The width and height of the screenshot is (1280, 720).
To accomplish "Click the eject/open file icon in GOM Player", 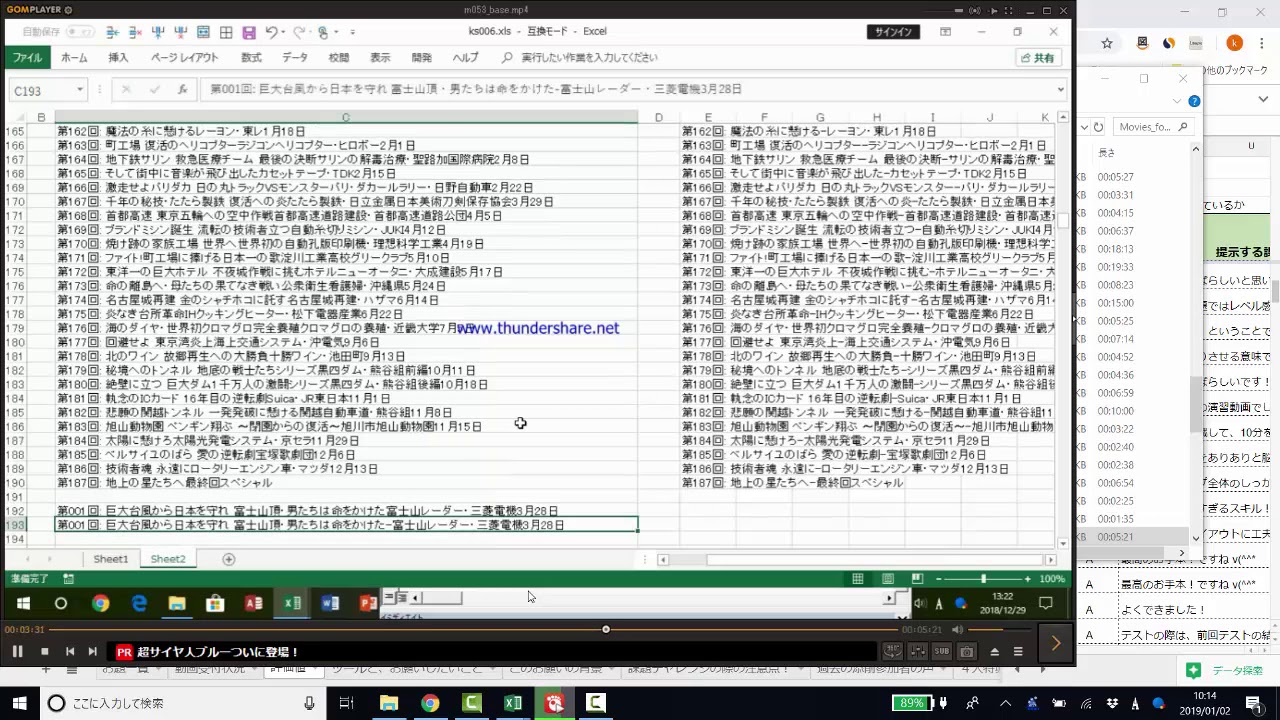I will click(994, 652).
